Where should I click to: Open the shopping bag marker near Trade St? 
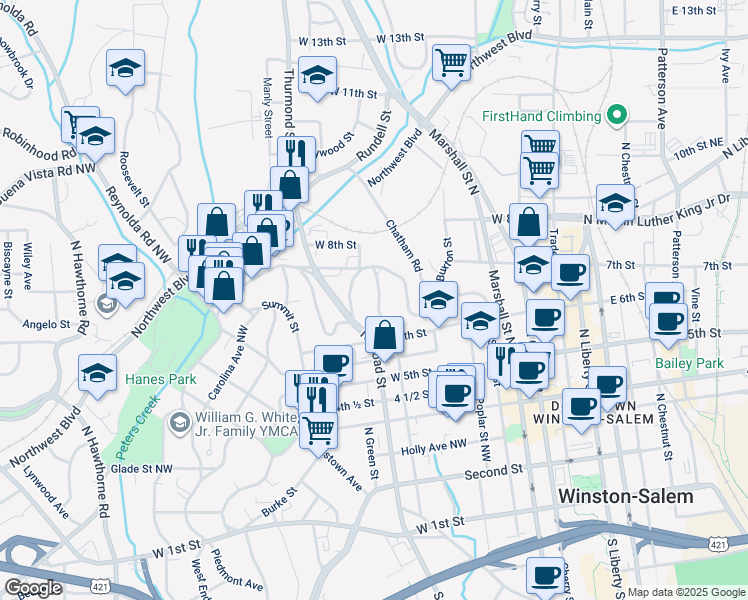tap(528, 225)
